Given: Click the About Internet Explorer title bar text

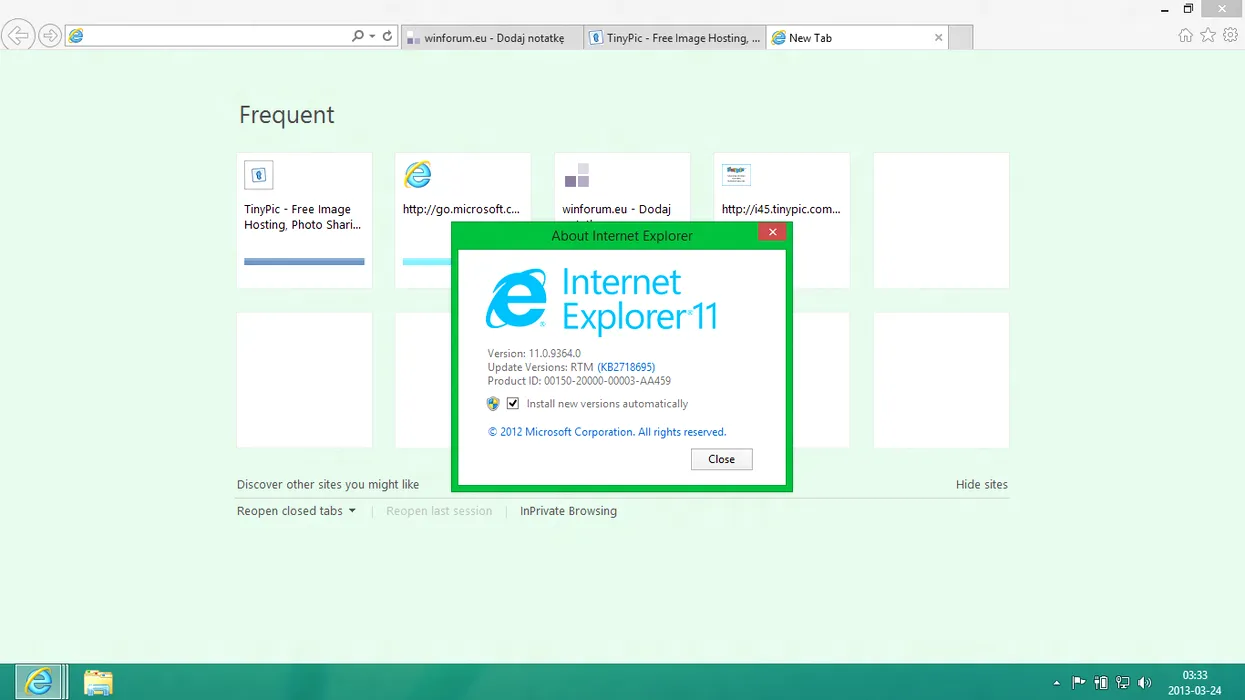Looking at the screenshot, I should pyautogui.click(x=622, y=236).
